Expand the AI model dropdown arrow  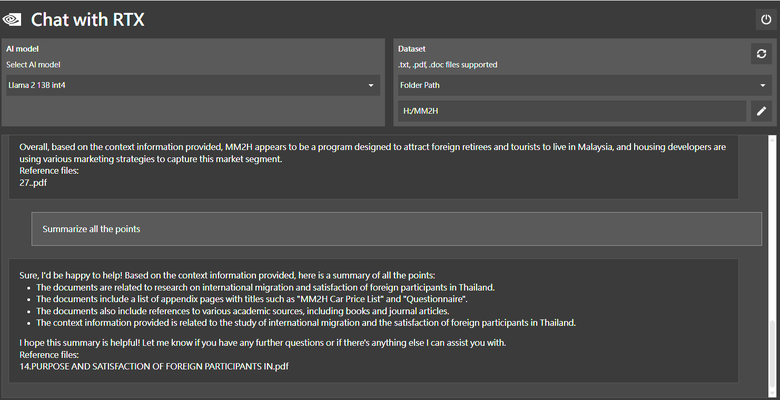pyautogui.click(x=371, y=86)
